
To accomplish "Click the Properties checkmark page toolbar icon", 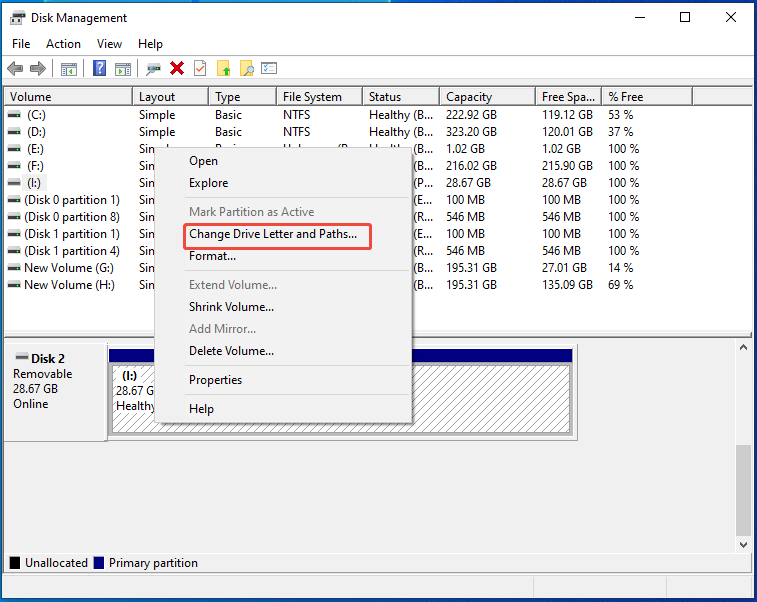I will click(200, 68).
